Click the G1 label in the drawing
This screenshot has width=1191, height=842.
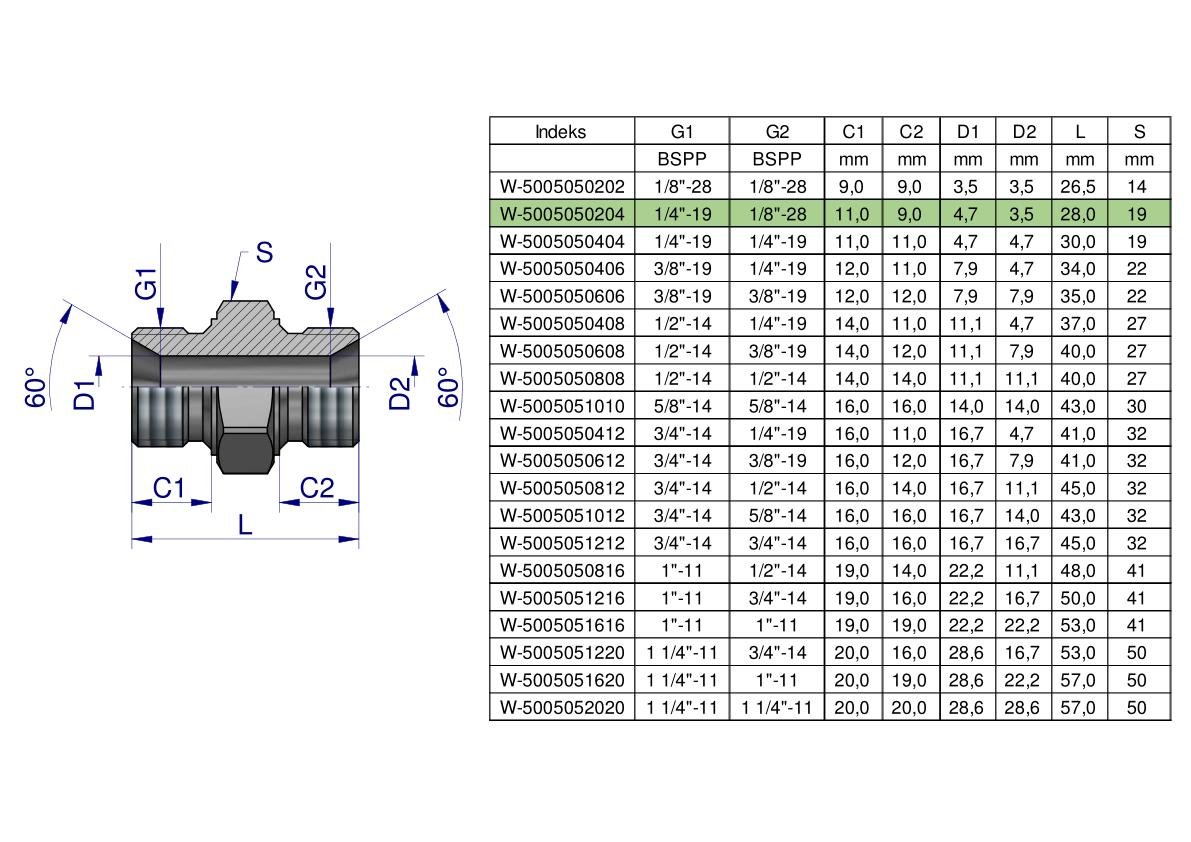[x=147, y=287]
